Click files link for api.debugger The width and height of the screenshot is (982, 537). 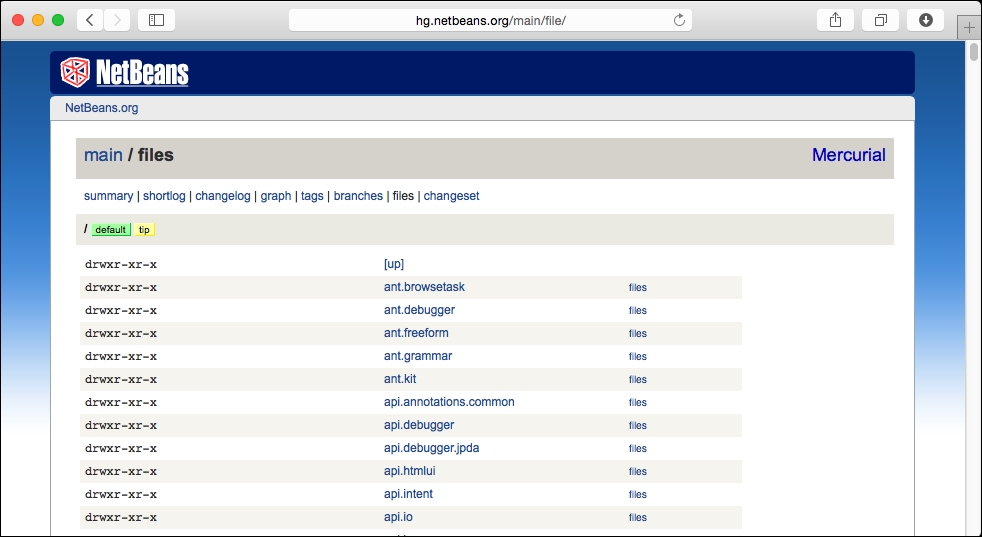pyautogui.click(x=638, y=425)
